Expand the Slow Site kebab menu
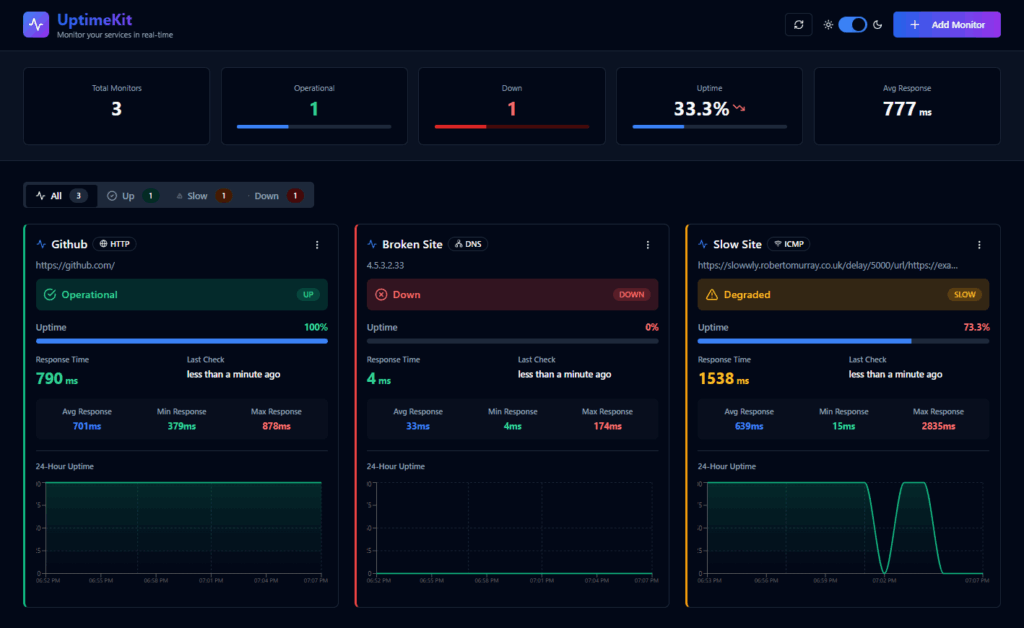The width and height of the screenshot is (1024, 628). tap(979, 244)
